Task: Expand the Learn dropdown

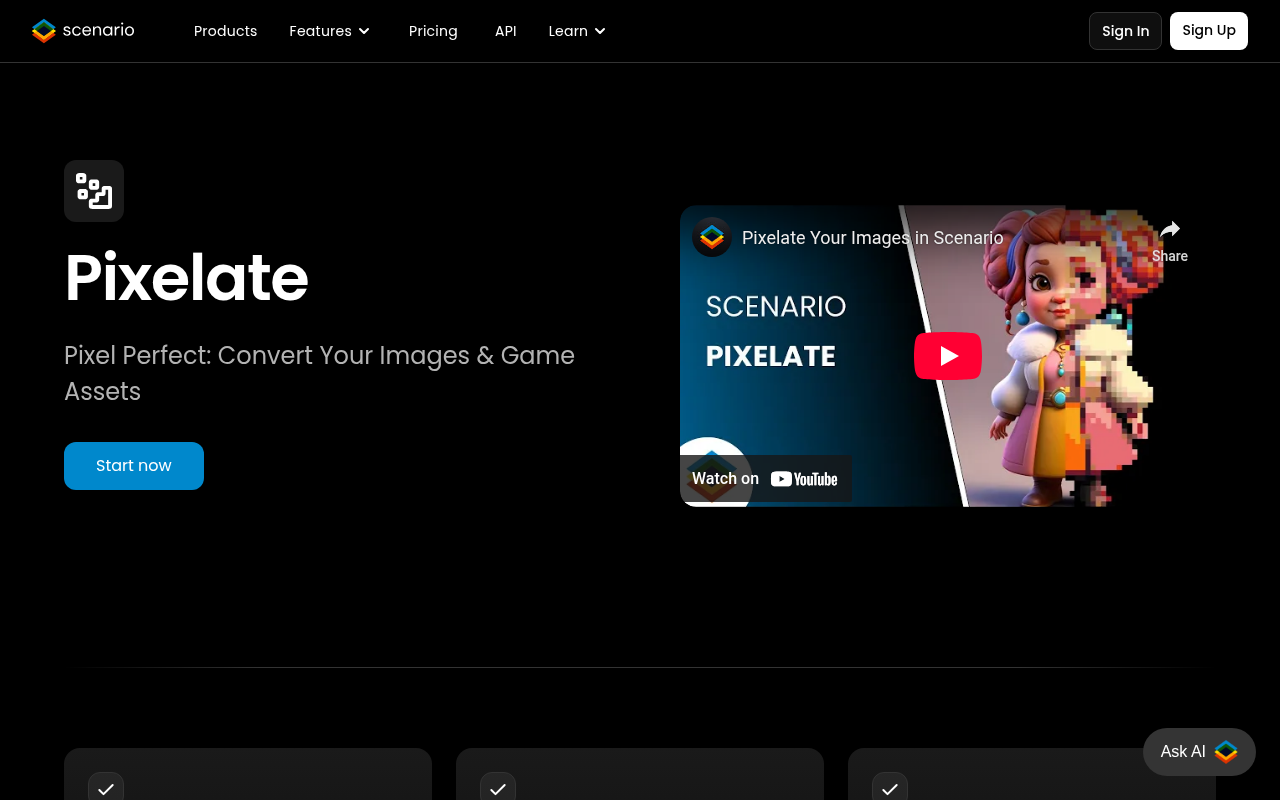Action: 577,31
